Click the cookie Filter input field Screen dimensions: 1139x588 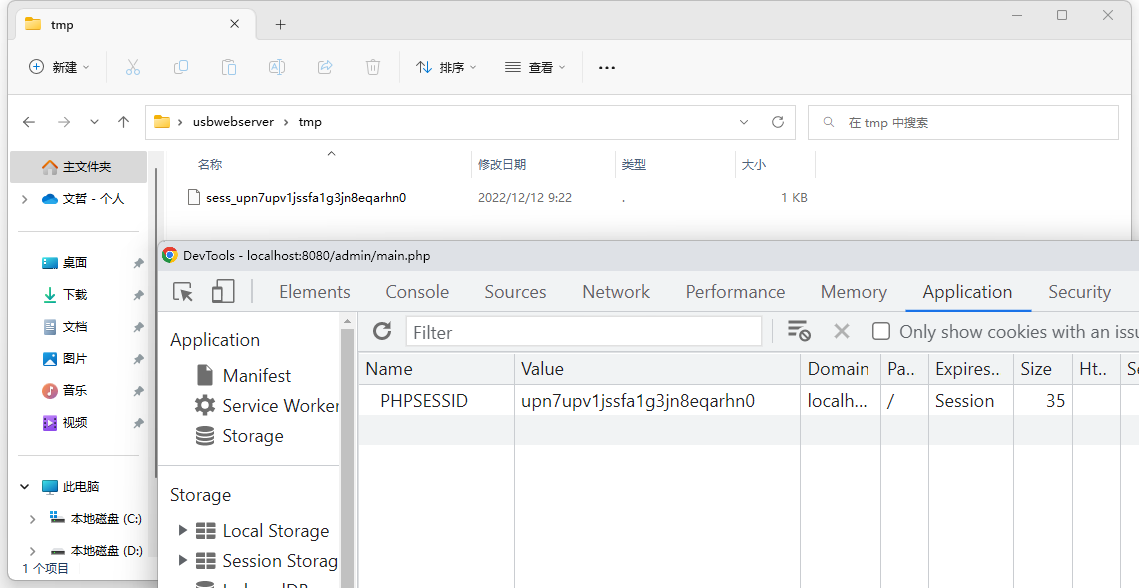[x=584, y=332]
